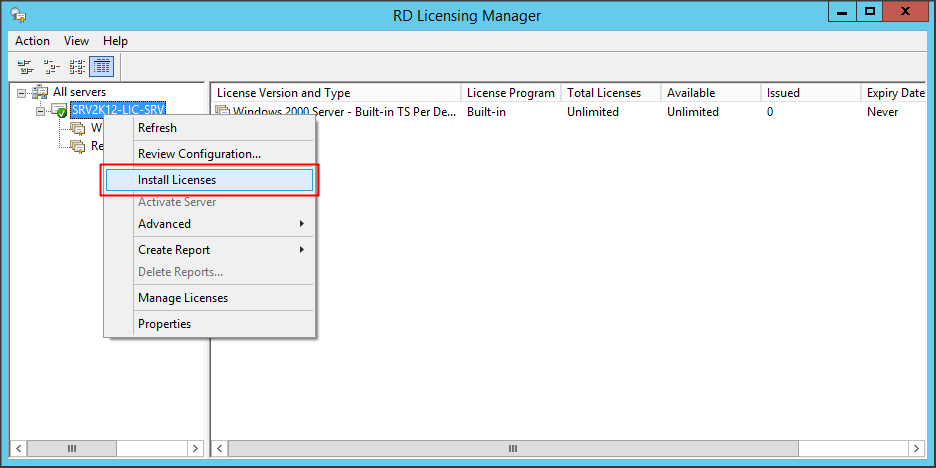
Task: Open the Action menu
Action: coord(32,41)
